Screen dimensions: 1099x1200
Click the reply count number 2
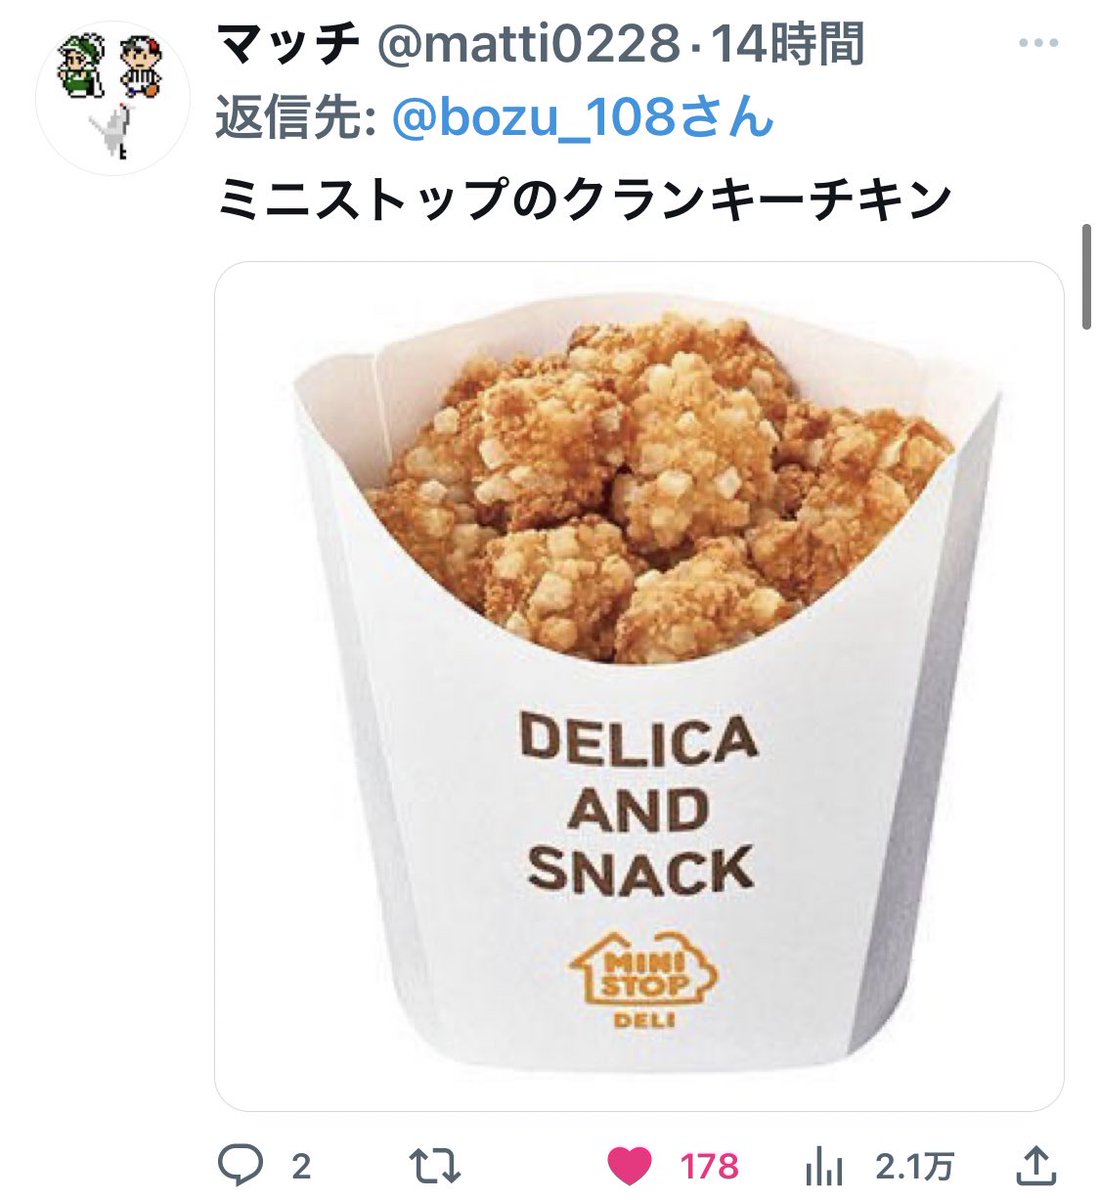pos(301,1166)
